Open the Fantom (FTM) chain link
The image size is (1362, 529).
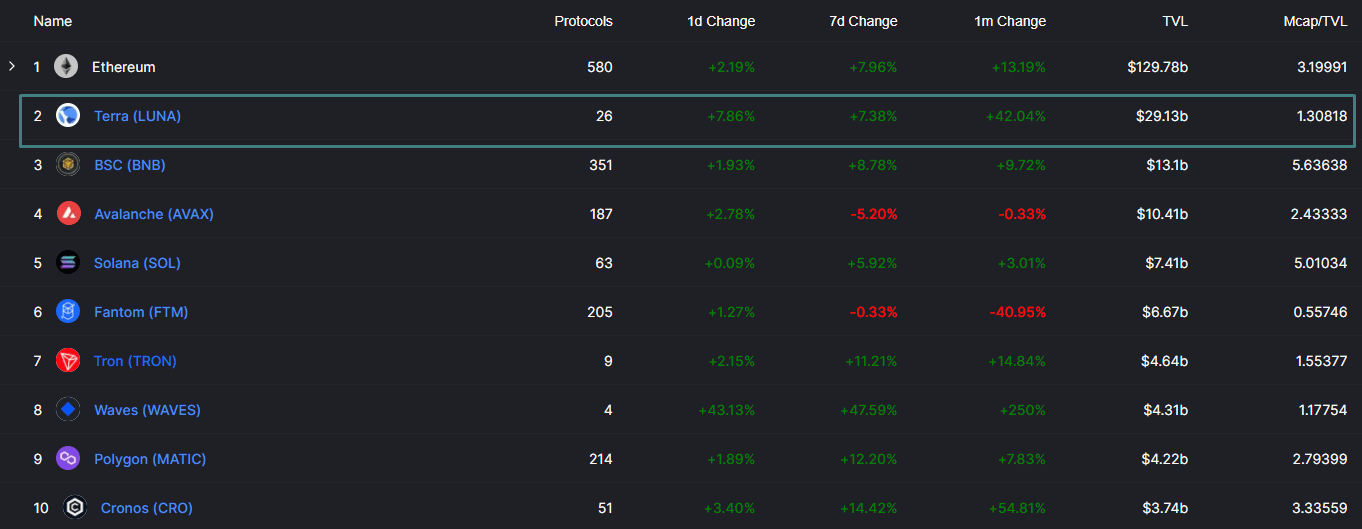141,312
